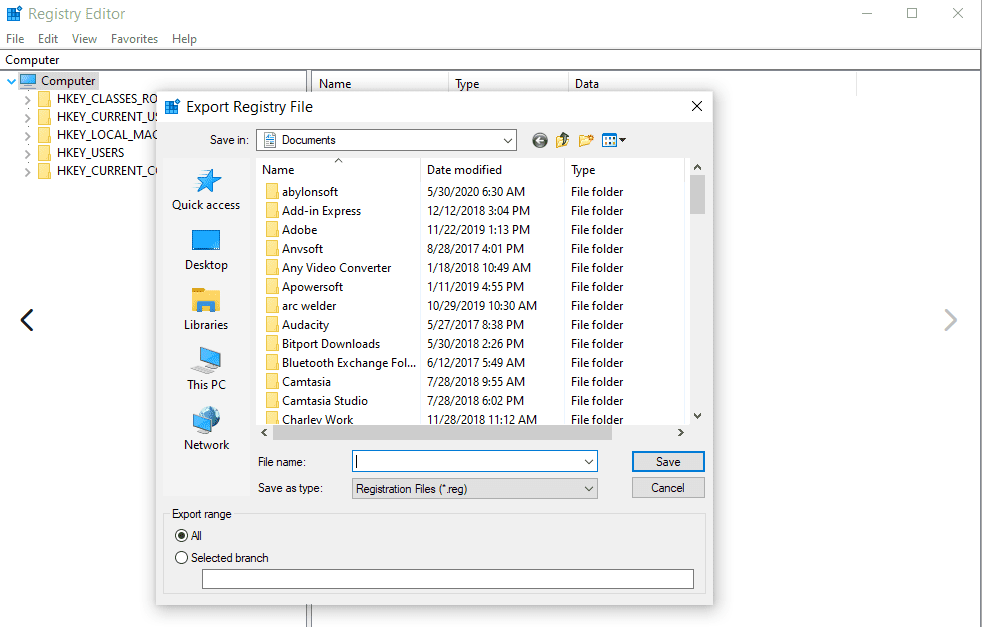Click the Cancel button
The width and height of the screenshot is (982, 627).
coord(668,488)
